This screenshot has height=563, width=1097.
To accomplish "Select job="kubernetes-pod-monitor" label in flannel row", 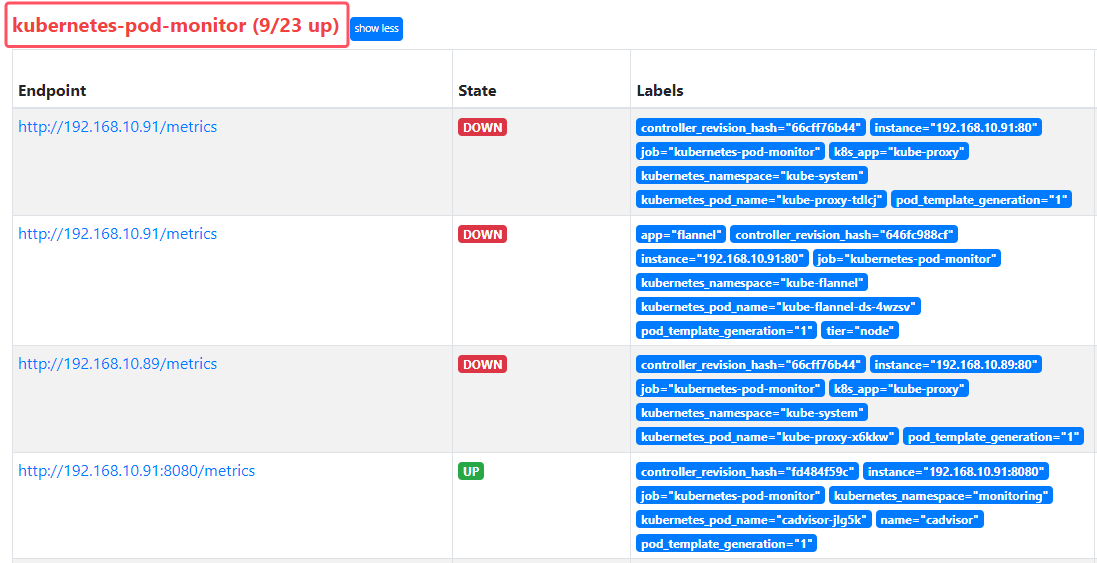I will coord(907,259).
